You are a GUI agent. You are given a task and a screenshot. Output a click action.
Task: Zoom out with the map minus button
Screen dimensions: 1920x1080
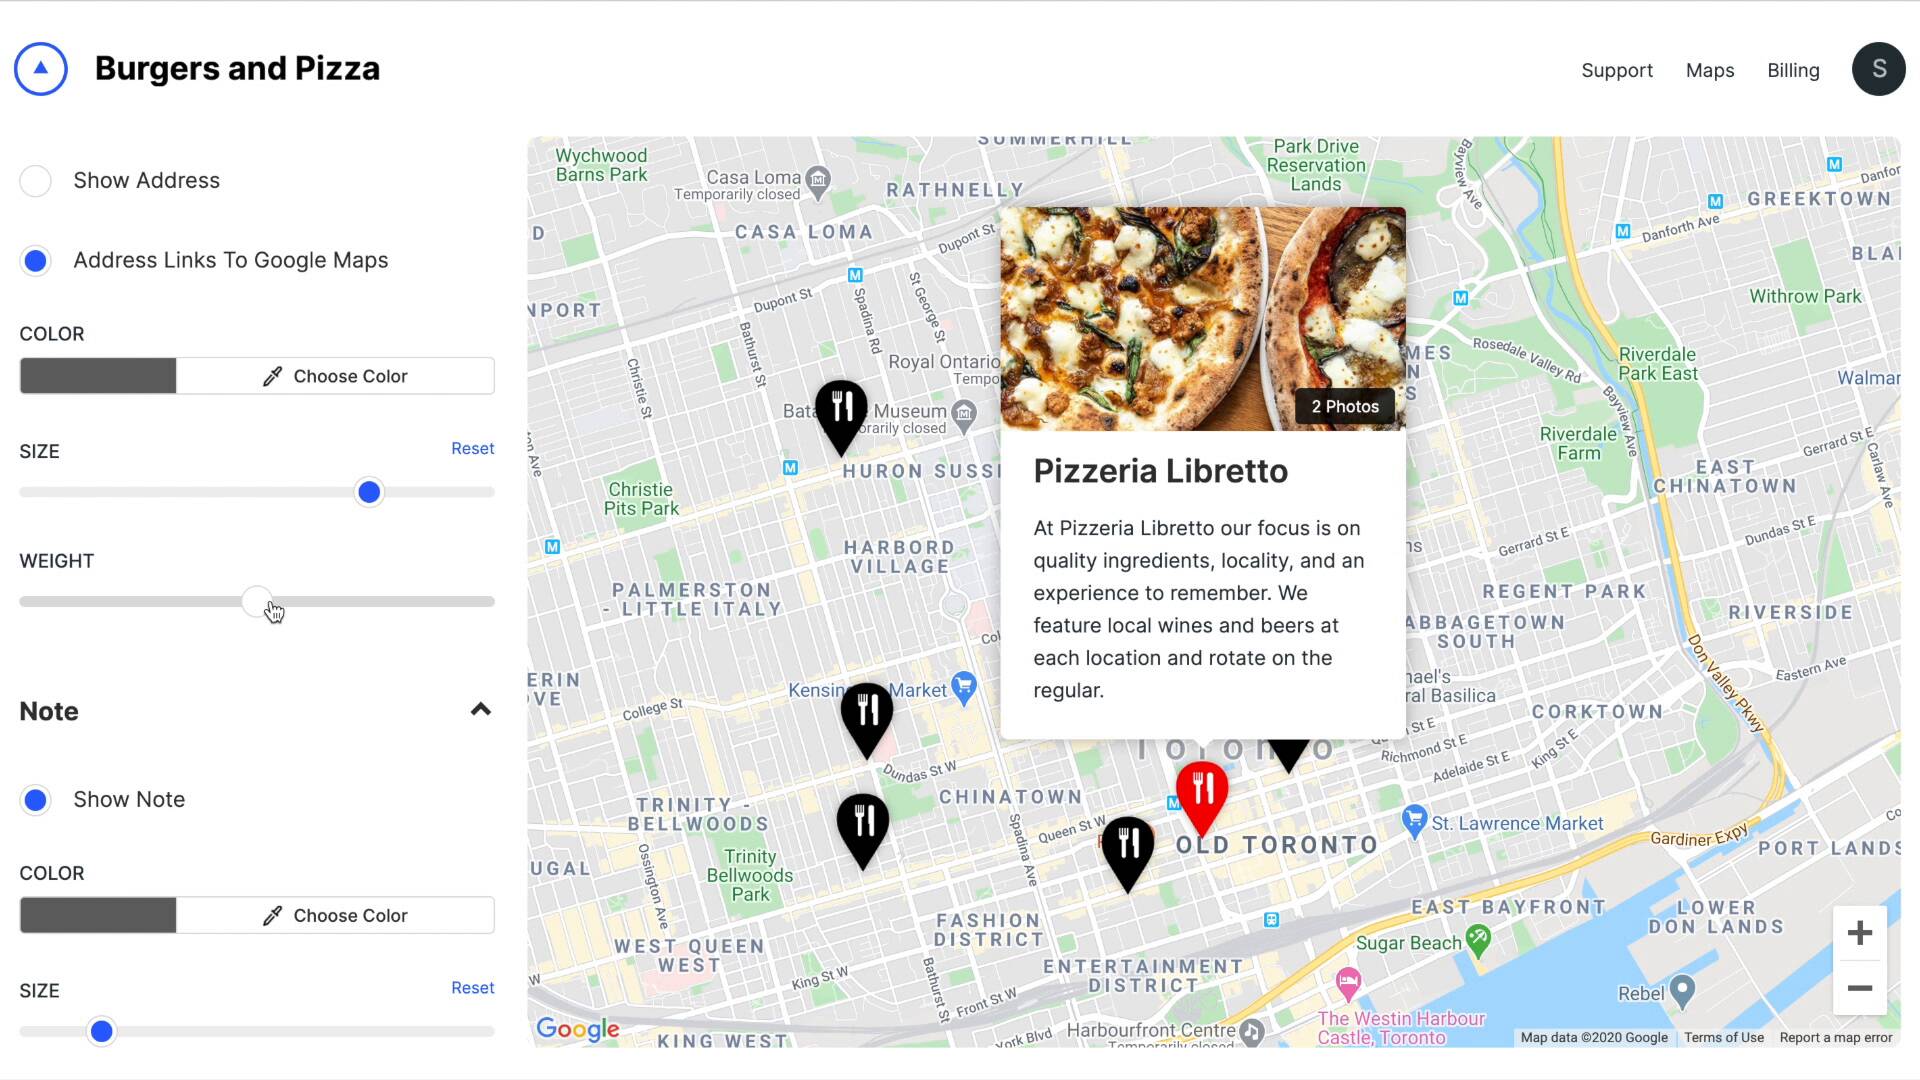1860,988
